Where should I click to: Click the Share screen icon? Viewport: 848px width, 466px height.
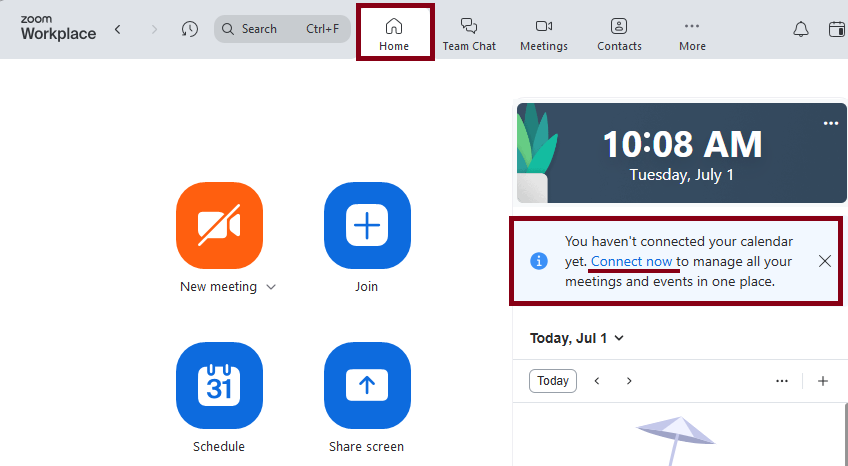coord(367,385)
